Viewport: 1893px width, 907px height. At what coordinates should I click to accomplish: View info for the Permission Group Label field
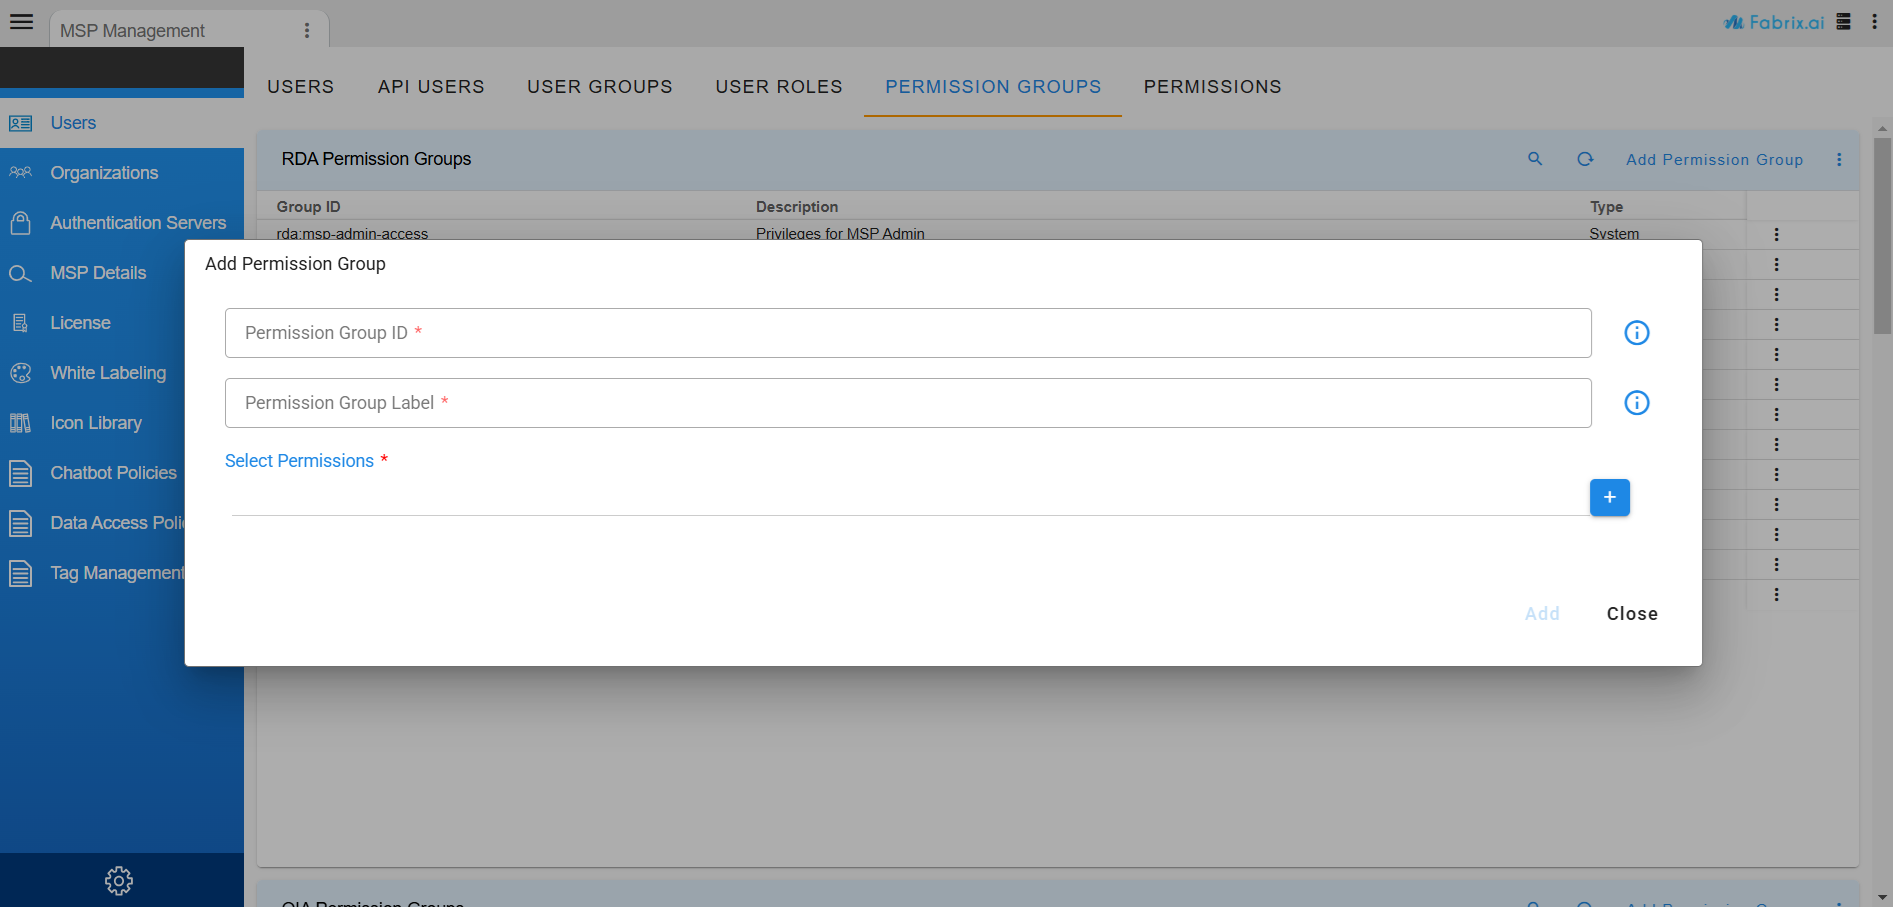coord(1636,402)
